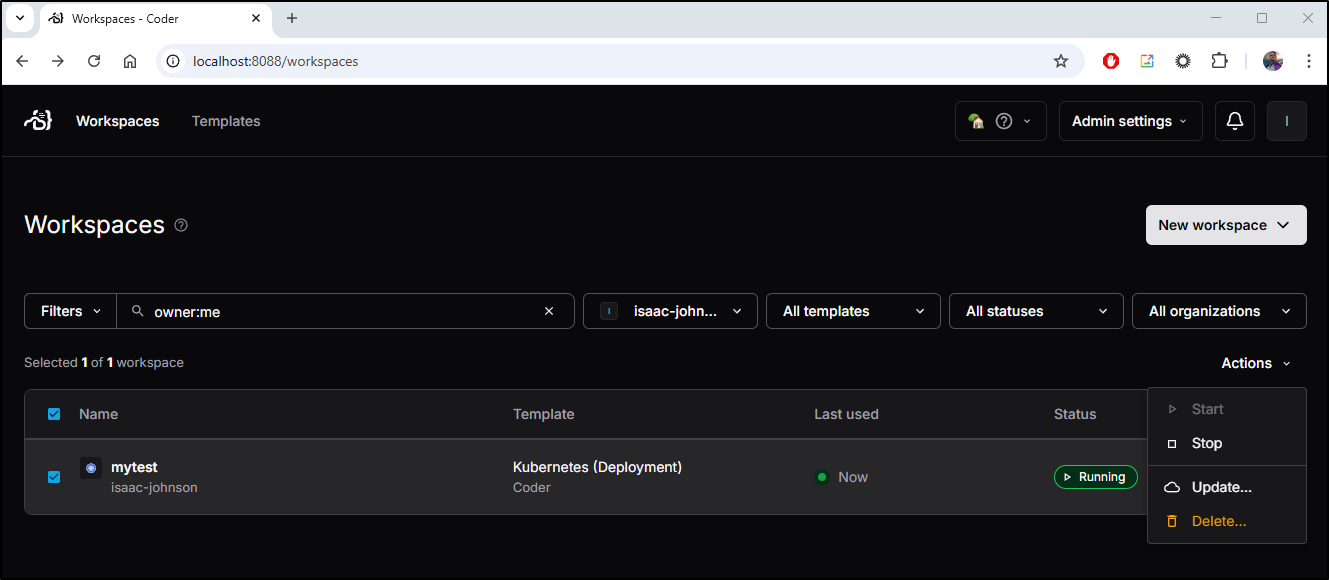Open new browser tab with plus
1329x580 pixels.
point(292,18)
